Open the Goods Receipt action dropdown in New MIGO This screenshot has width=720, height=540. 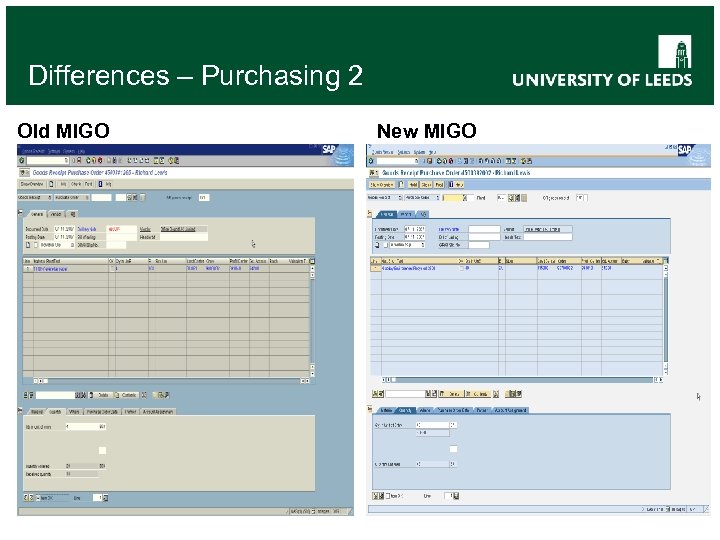coord(400,198)
